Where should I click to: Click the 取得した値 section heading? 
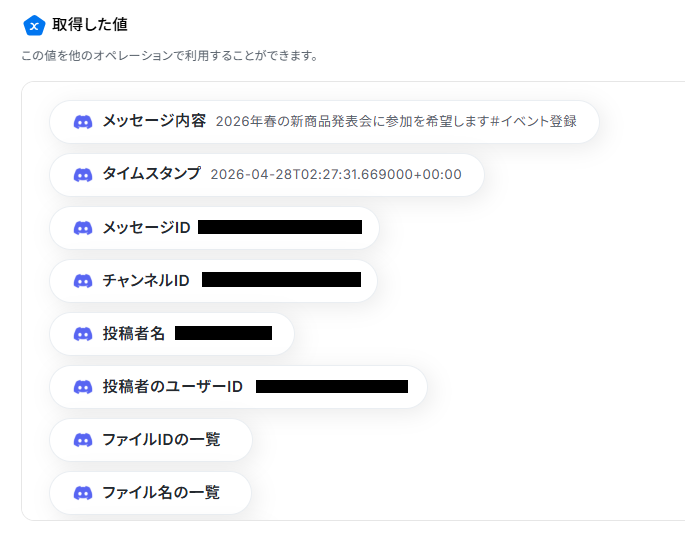pyautogui.click(x=90, y=25)
